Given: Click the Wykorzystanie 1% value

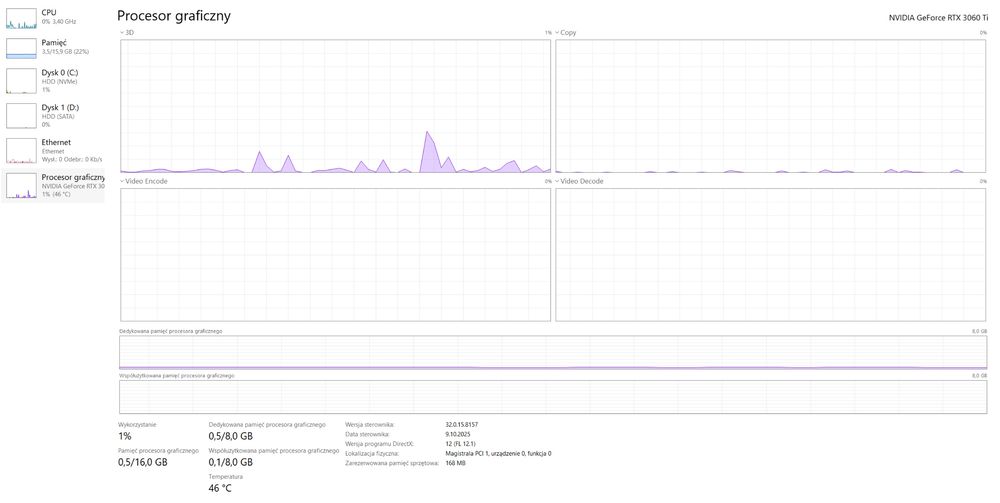Looking at the screenshot, I should pyautogui.click(x=125, y=436).
